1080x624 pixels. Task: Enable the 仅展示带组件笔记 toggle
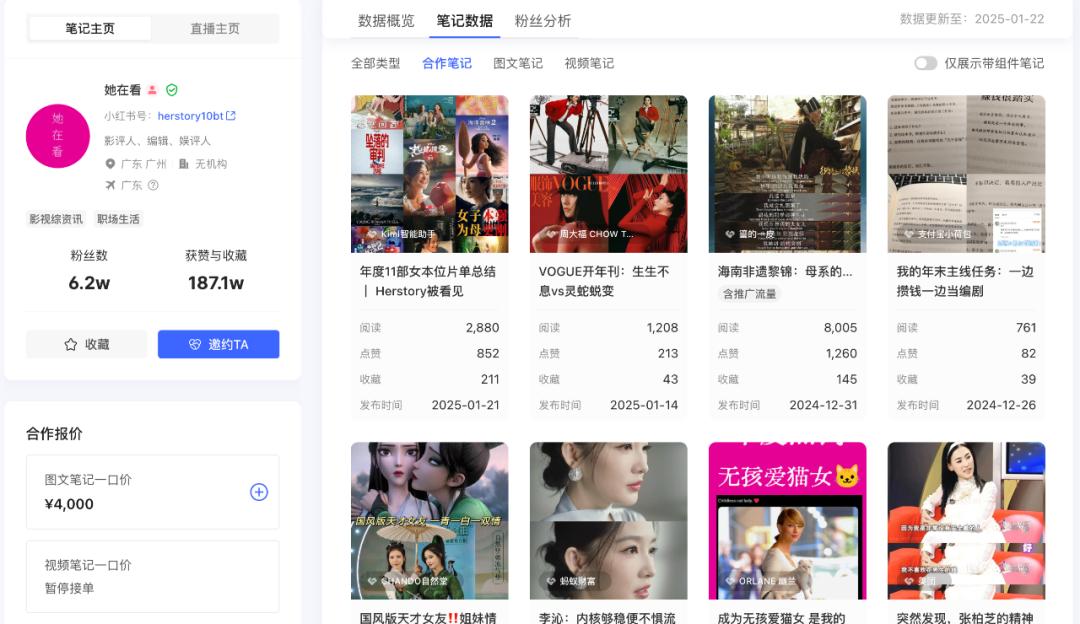pos(925,62)
